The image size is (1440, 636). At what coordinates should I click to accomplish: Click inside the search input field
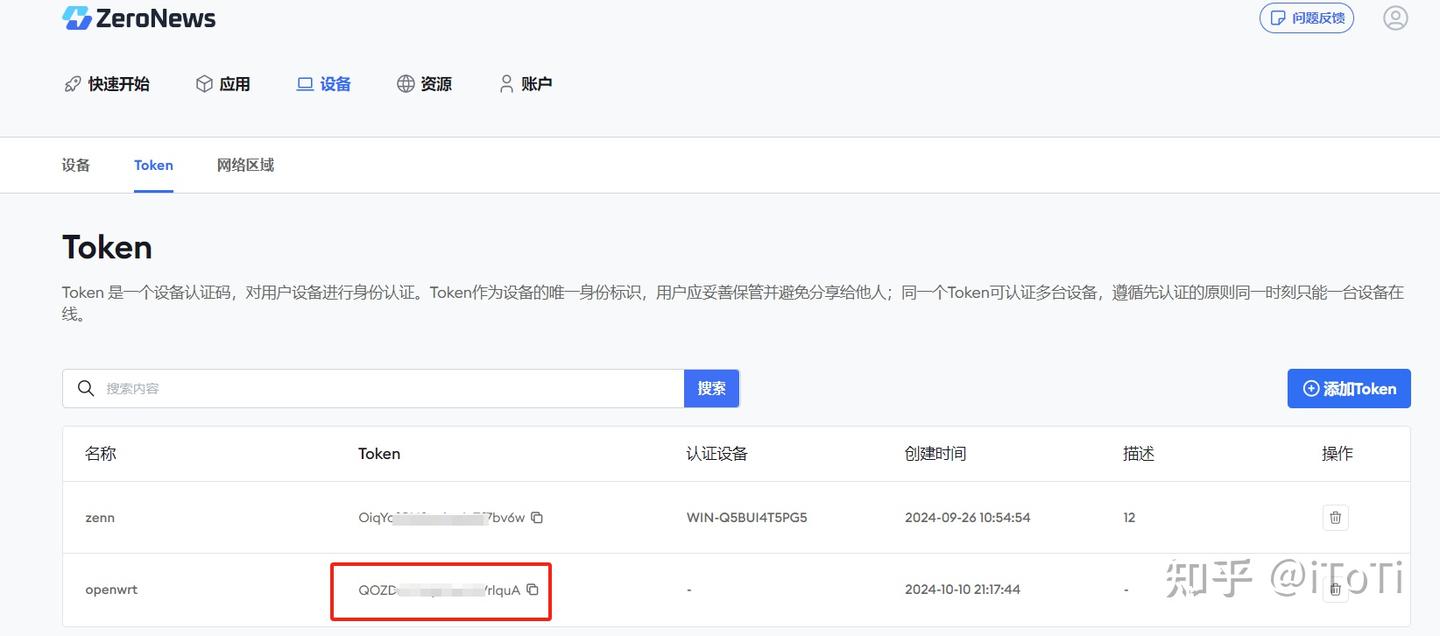(300, 388)
